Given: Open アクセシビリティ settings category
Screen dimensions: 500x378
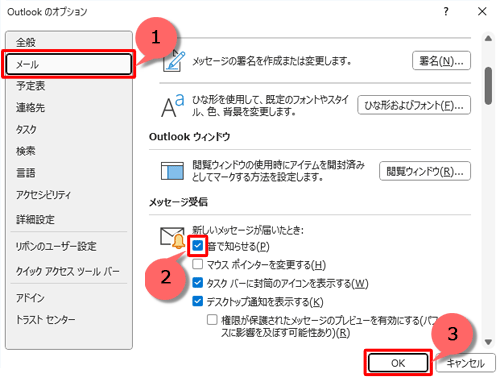Looking at the screenshot, I should 69,195.
